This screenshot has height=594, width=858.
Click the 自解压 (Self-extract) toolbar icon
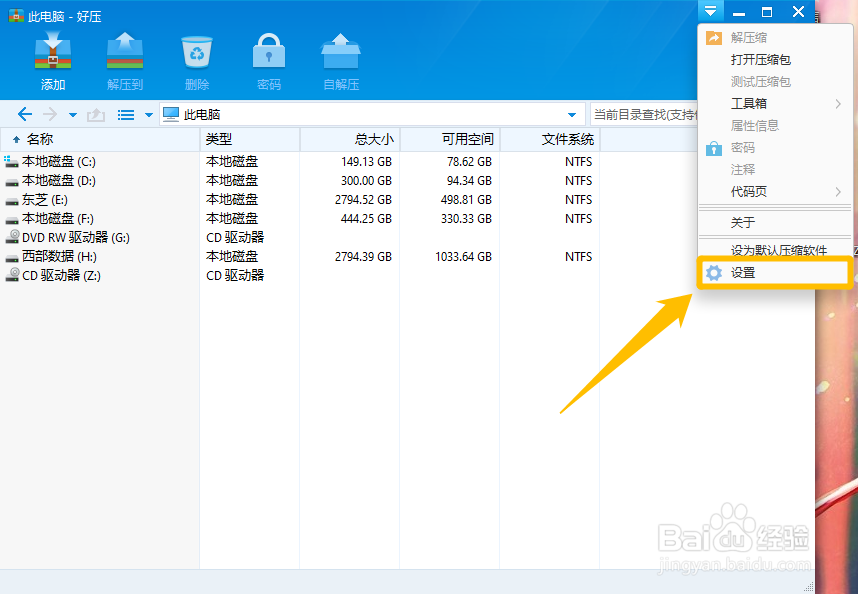click(340, 51)
